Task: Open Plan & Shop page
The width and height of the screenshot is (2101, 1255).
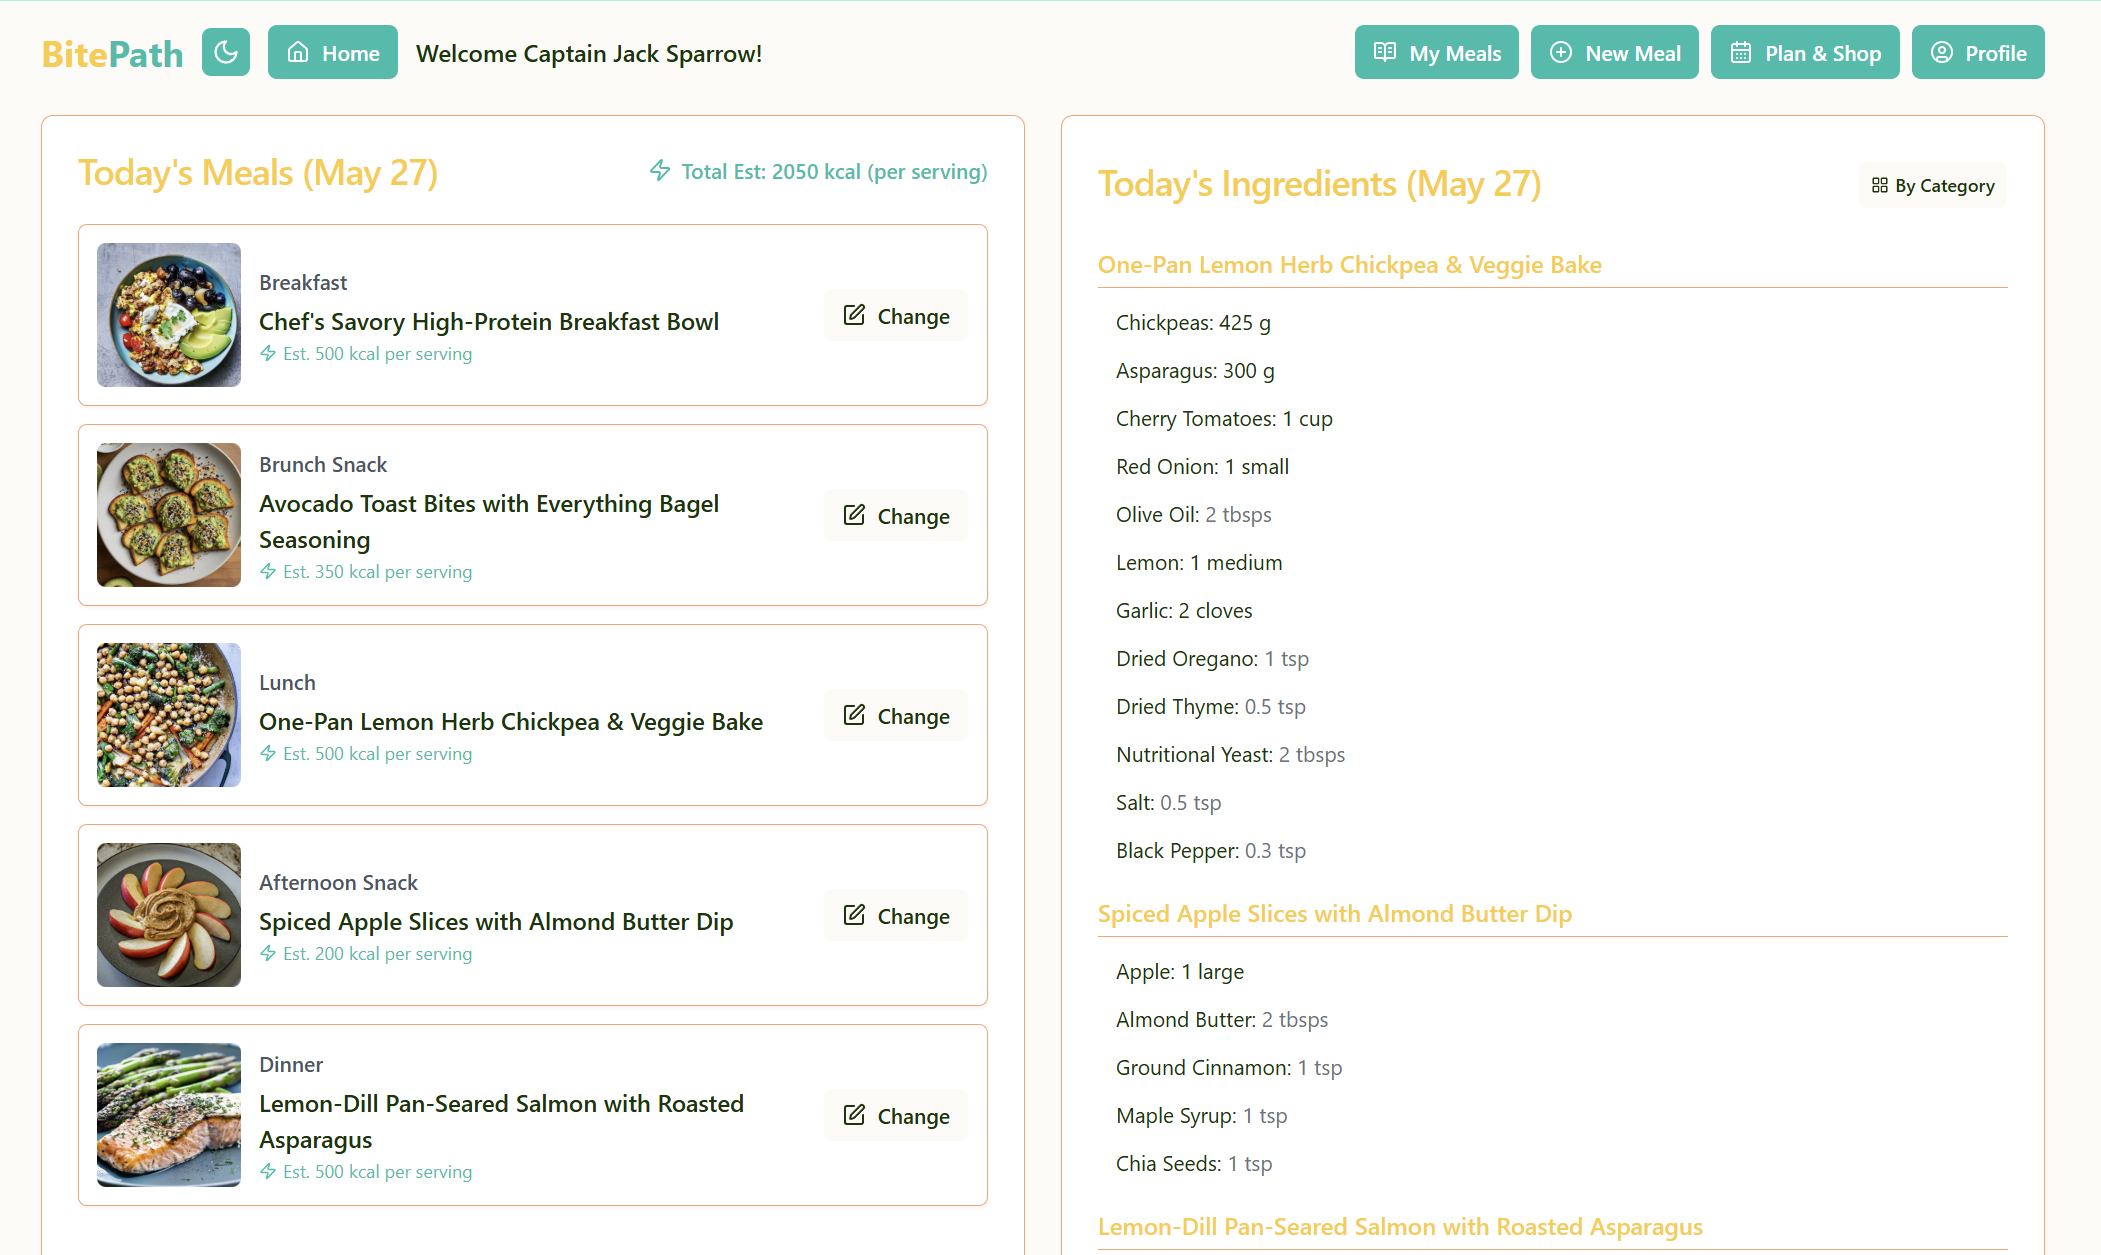Action: tap(1804, 53)
